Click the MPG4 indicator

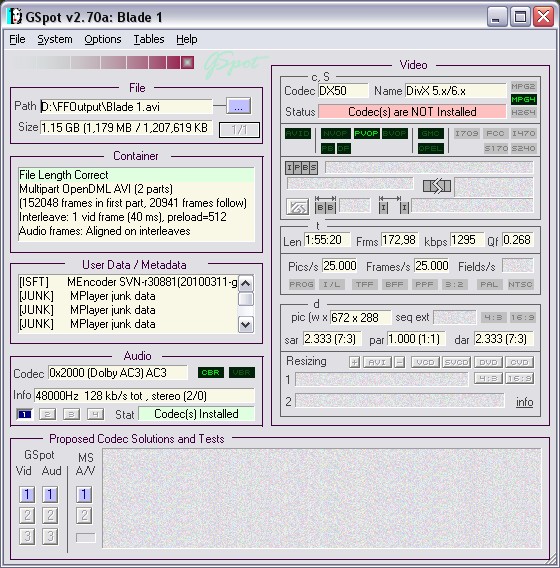[523, 99]
